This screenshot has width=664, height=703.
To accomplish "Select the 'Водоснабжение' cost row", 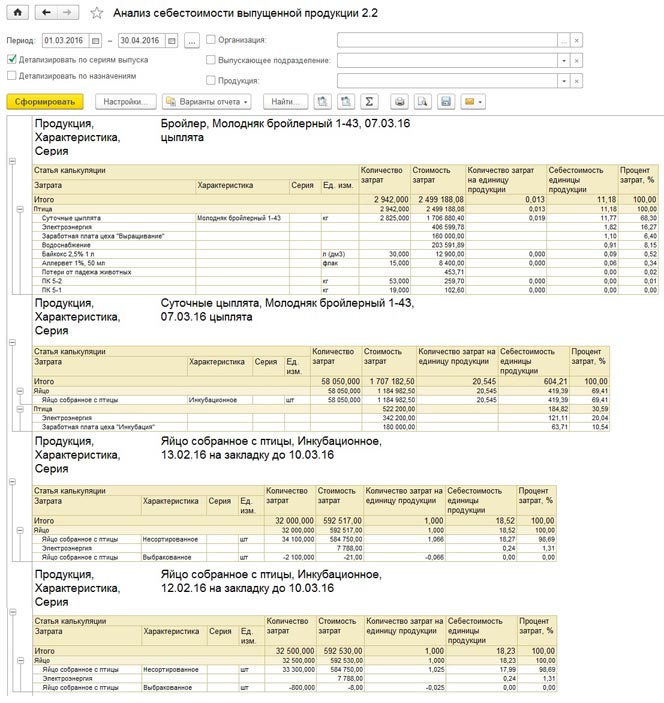I will click(x=345, y=245).
